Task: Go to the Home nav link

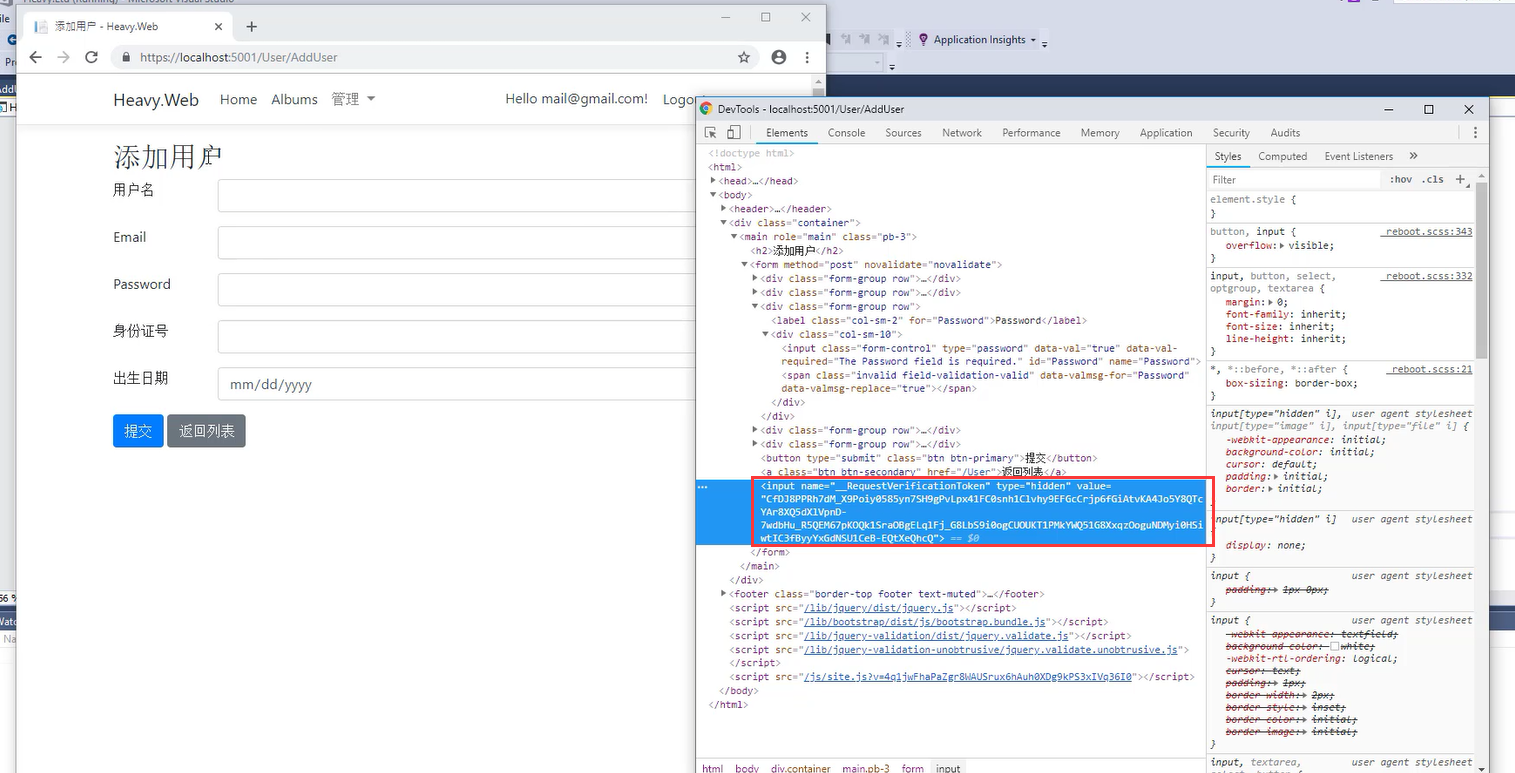Action: pyautogui.click(x=238, y=99)
